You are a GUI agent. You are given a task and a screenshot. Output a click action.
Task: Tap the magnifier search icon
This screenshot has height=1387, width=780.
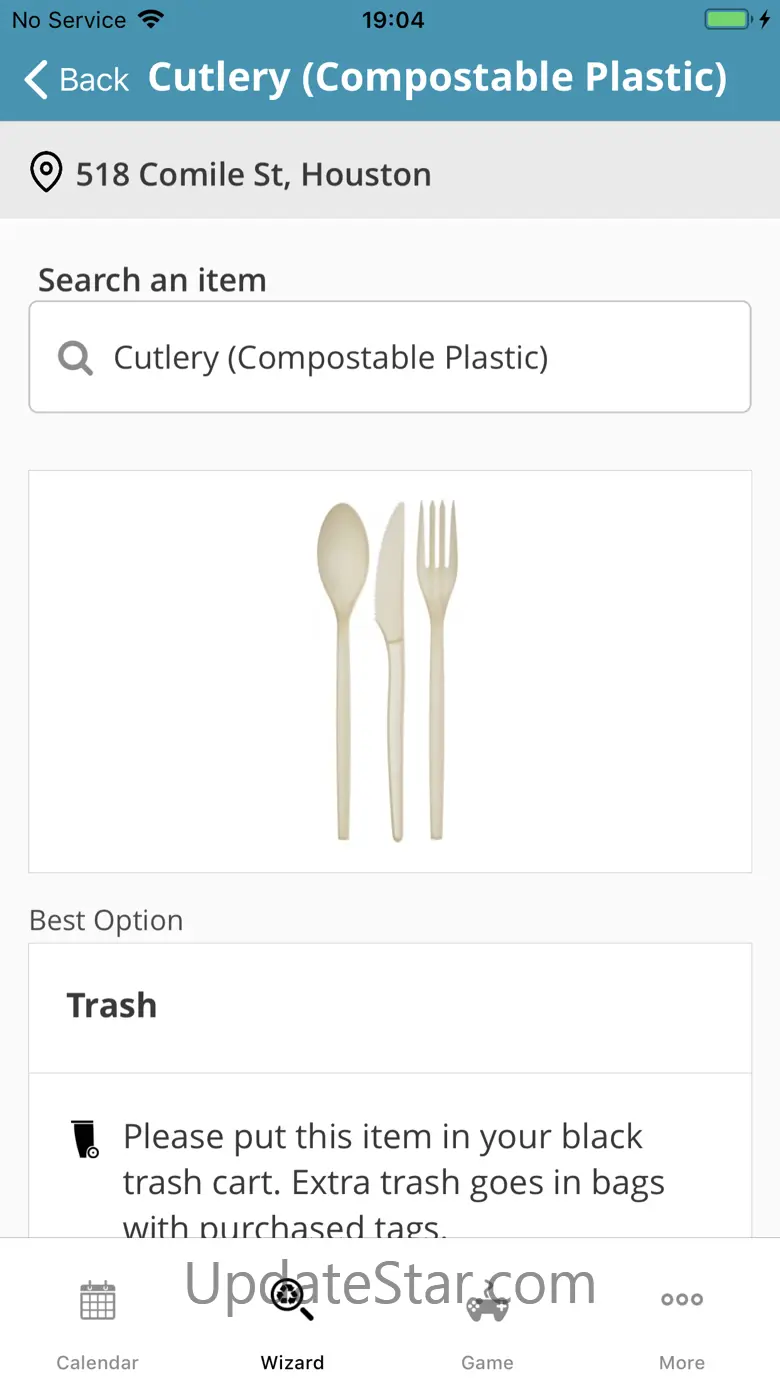coord(75,357)
